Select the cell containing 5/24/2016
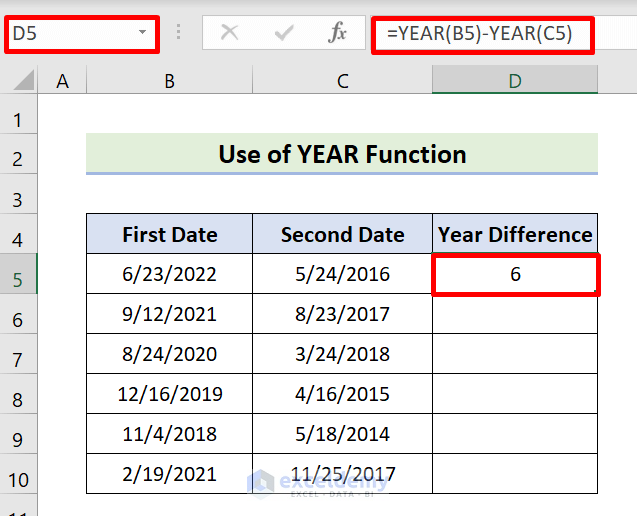The image size is (637, 516). tap(342, 274)
